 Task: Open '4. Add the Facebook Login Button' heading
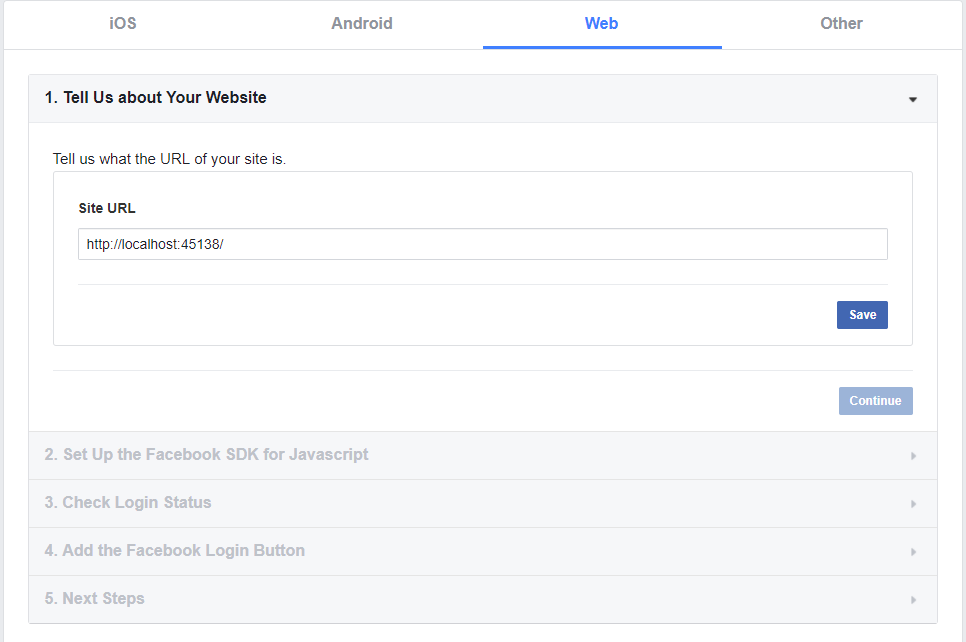[174, 551]
